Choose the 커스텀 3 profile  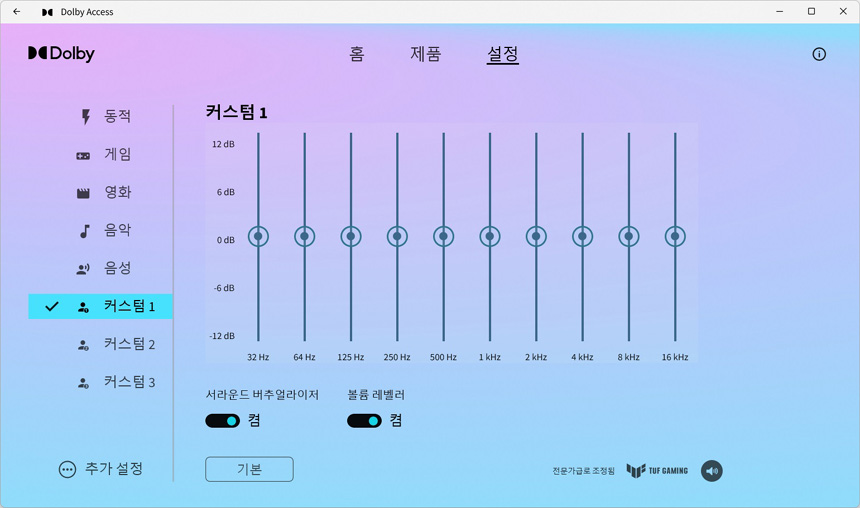pos(129,382)
